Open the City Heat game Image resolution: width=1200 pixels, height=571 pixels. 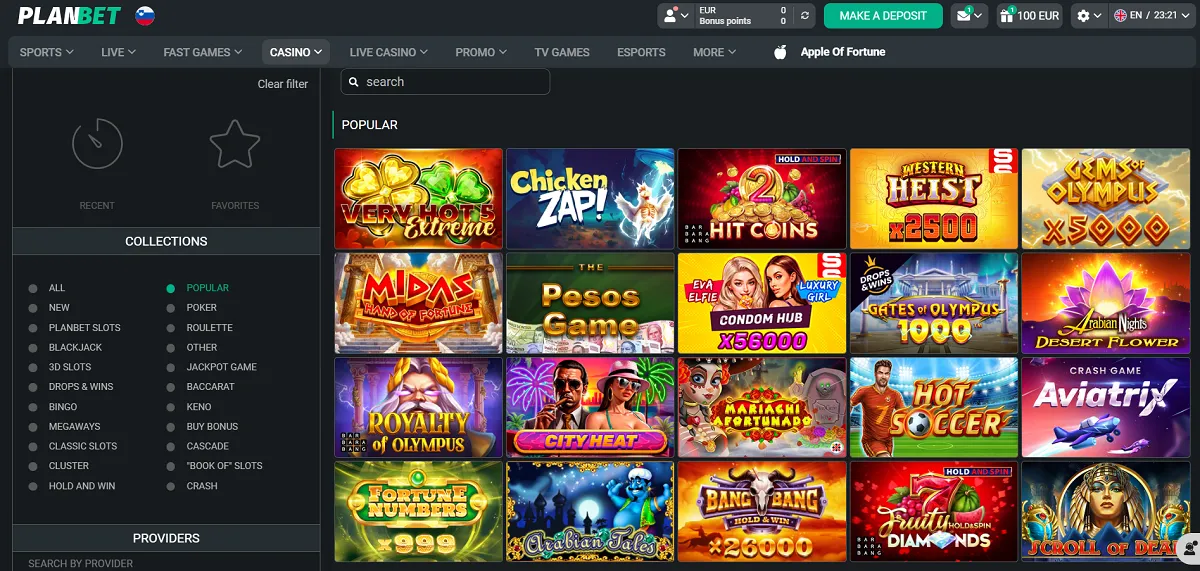590,407
